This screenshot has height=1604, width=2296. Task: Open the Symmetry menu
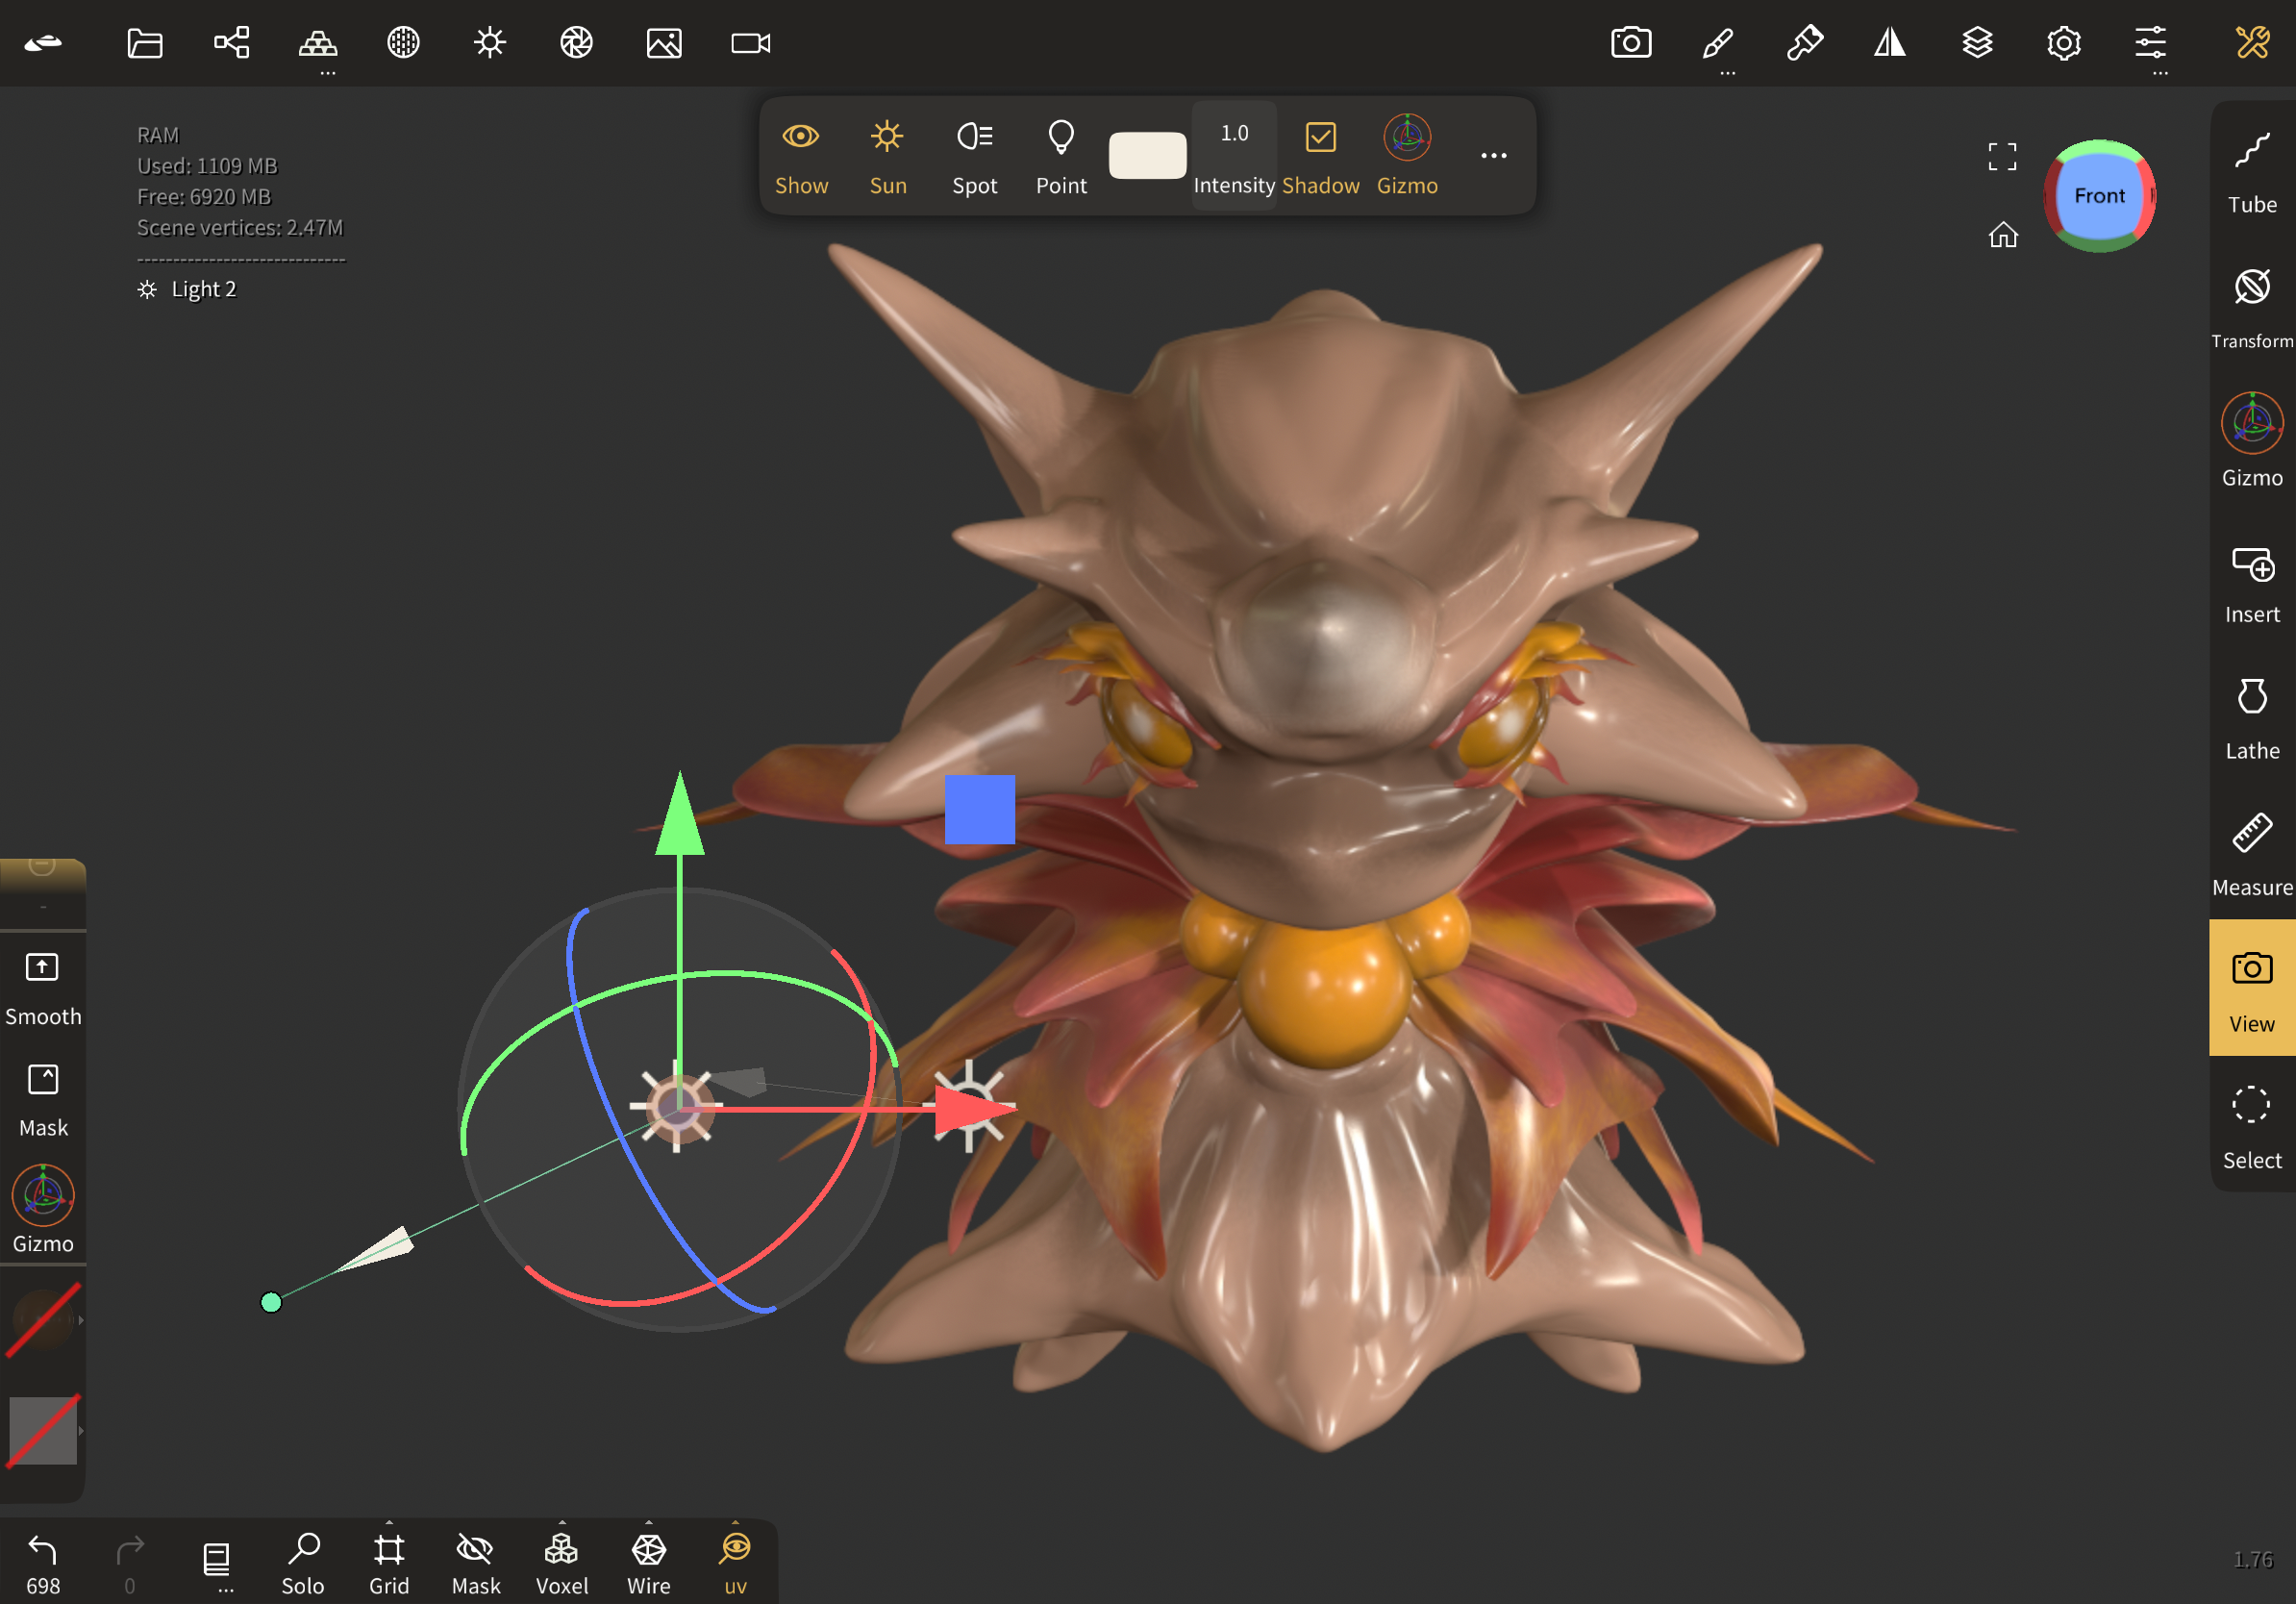click(x=1890, y=43)
